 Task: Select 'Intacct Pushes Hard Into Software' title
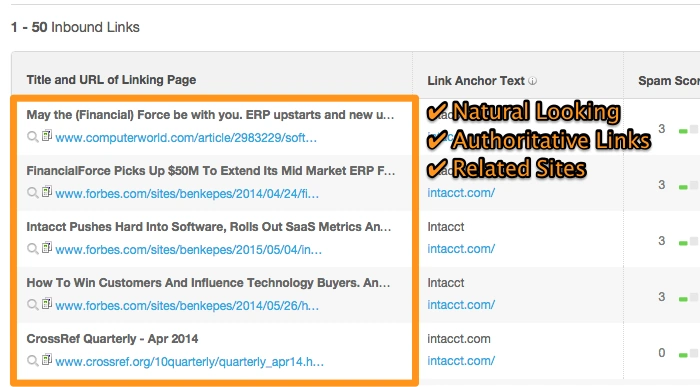pos(209,227)
